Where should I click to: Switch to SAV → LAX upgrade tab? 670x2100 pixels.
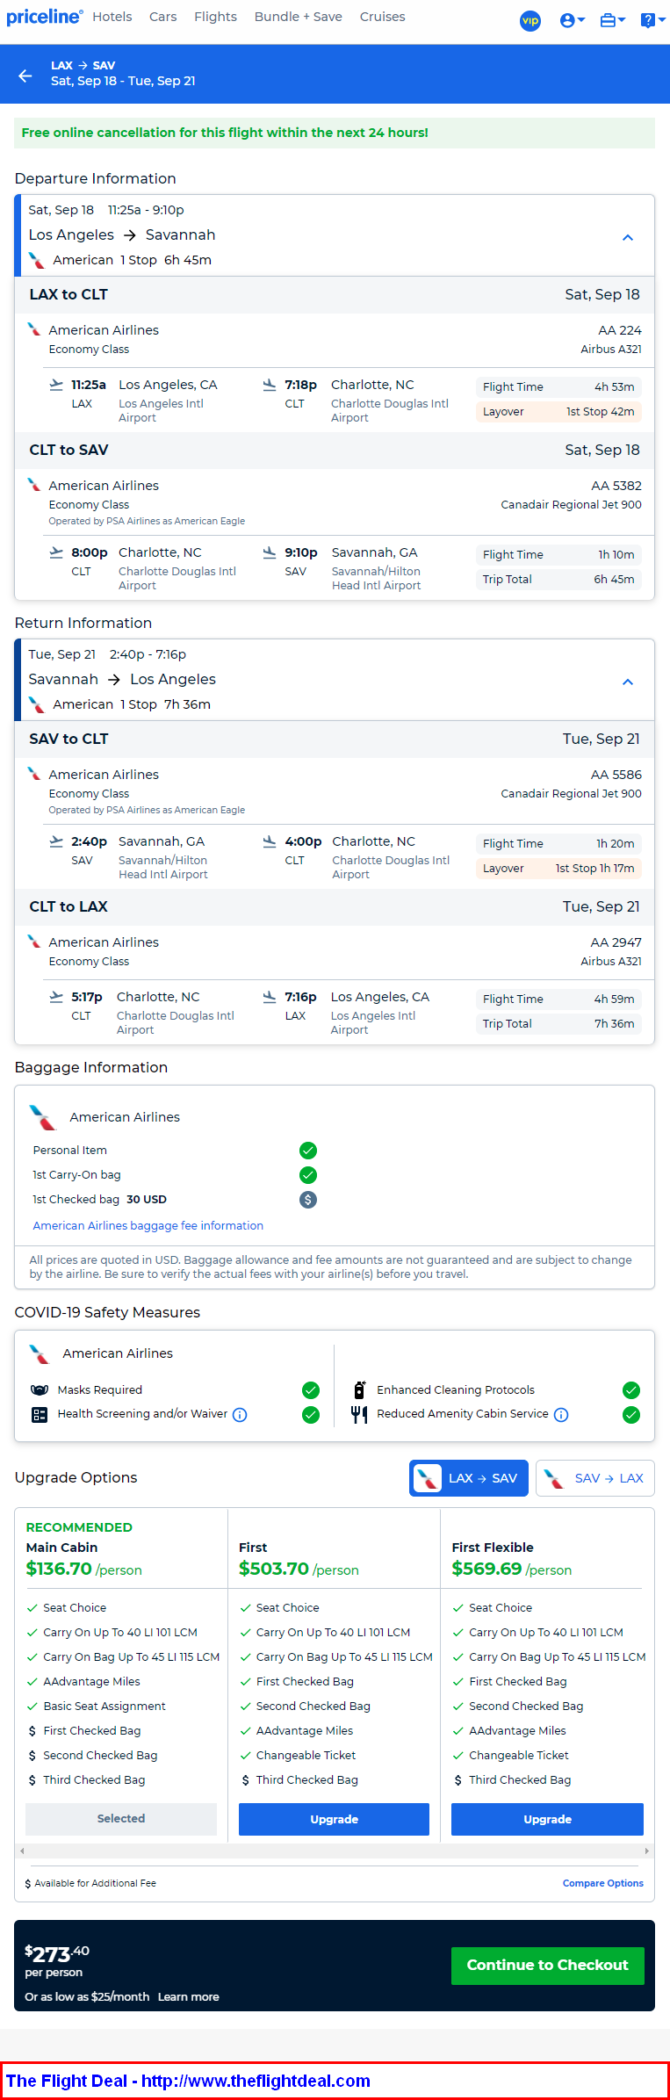point(595,1478)
